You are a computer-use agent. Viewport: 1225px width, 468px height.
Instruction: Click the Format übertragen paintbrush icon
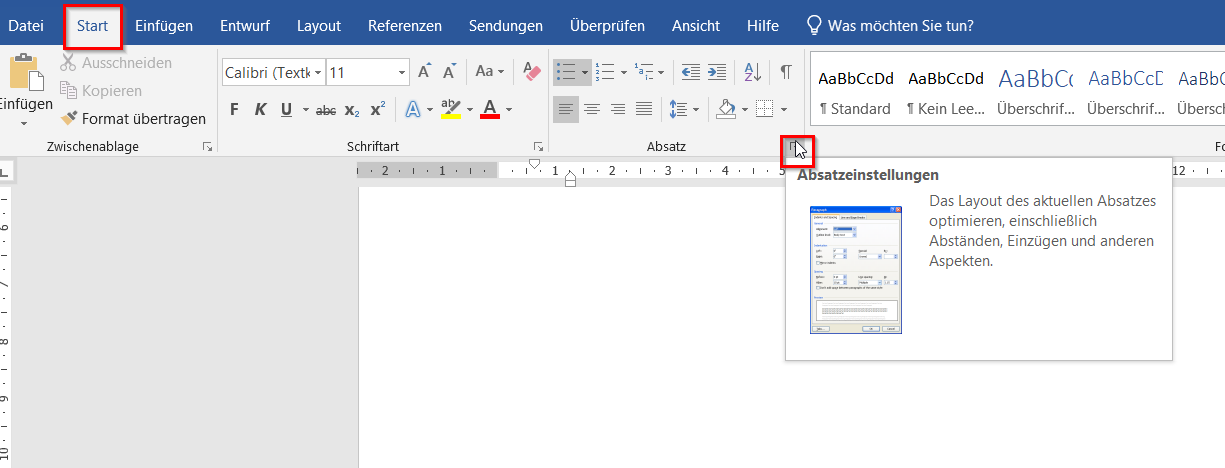pyautogui.click(x=69, y=118)
